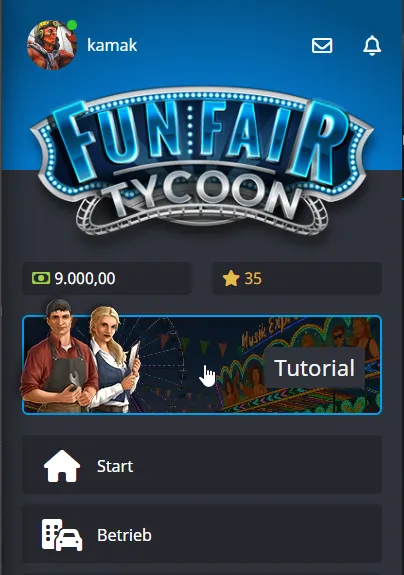
Task: Click the mechanic holding a wrench
Action: 59,358
